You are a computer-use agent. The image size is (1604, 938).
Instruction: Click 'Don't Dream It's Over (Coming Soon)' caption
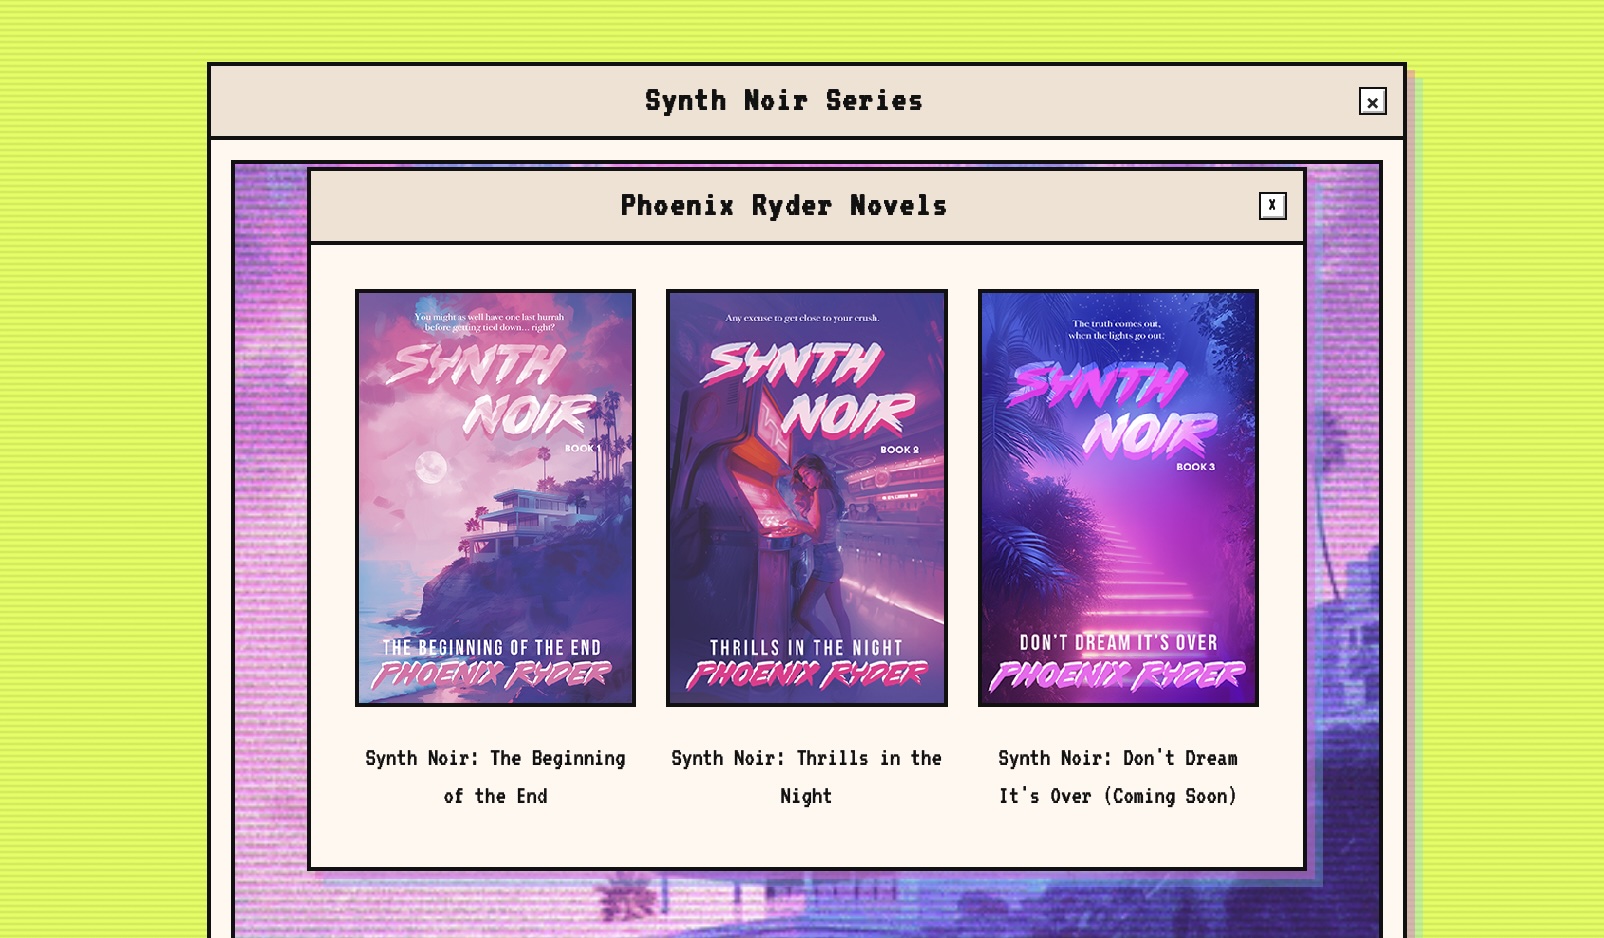pos(1117,777)
